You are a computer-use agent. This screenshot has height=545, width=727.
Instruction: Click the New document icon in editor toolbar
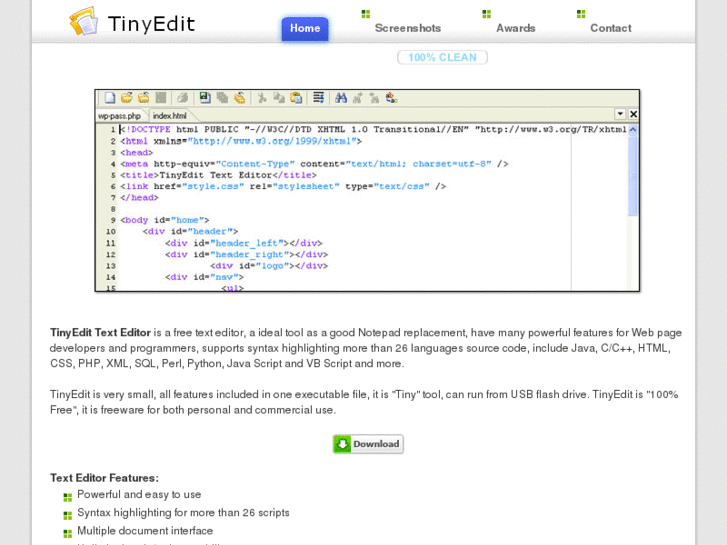(x=110, y=98)
